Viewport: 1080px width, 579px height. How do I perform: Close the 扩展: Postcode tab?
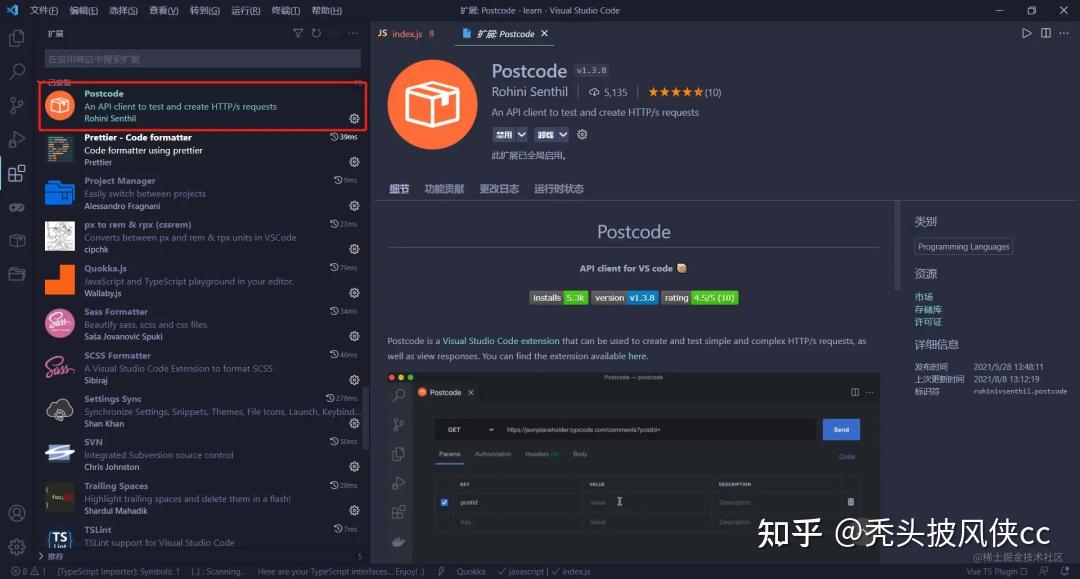click(545, 33)
